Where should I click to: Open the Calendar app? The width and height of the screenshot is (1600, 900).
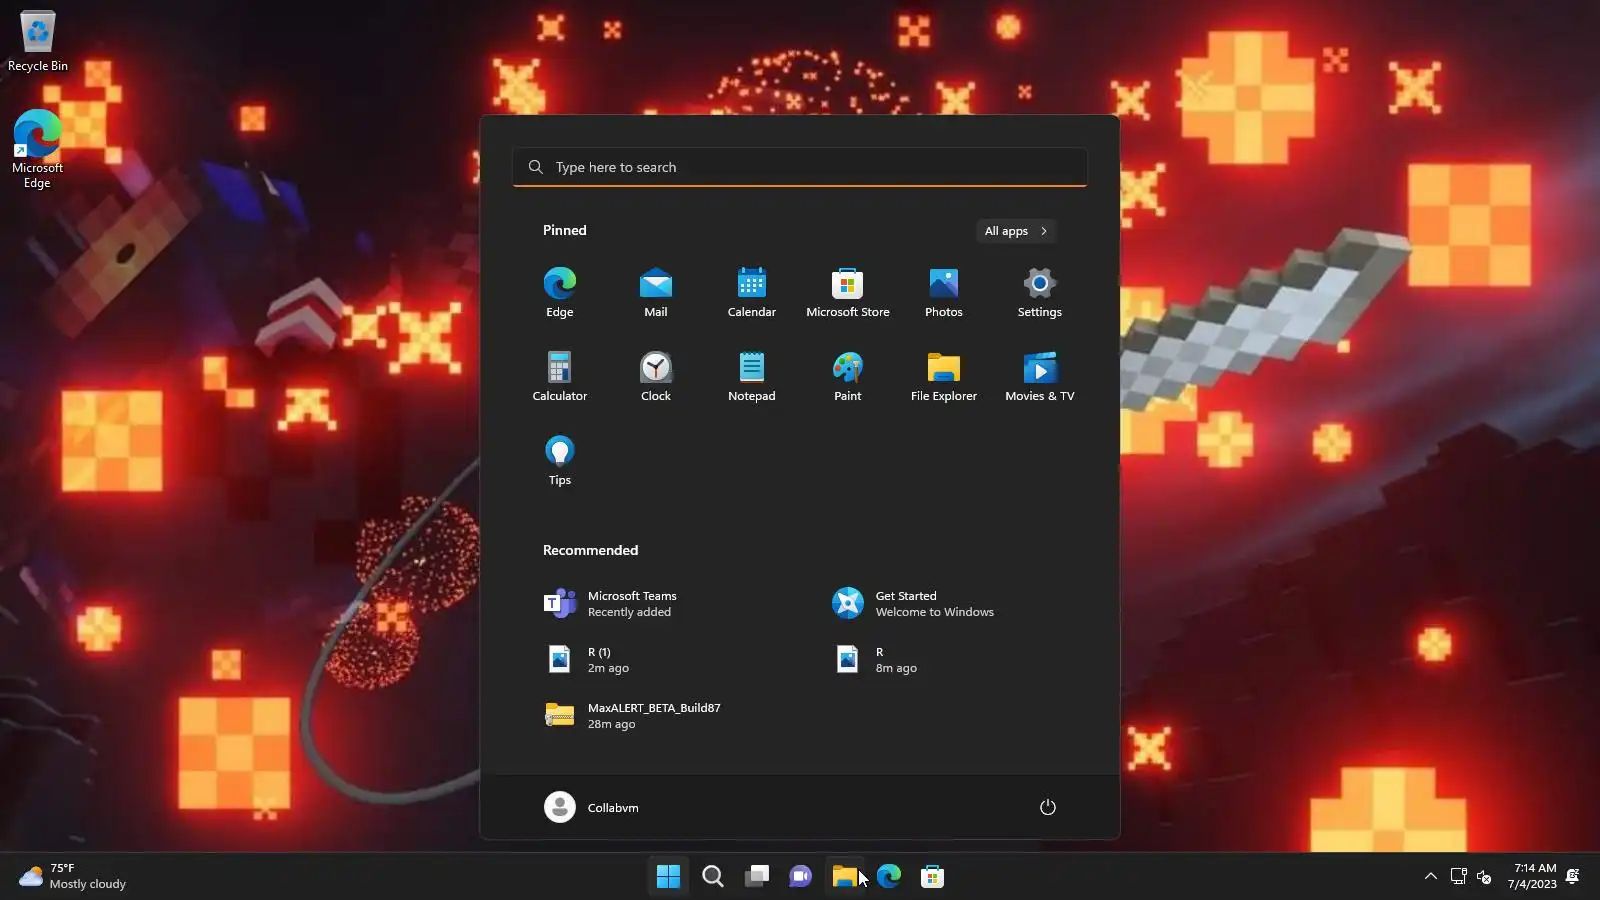(752, 293)
